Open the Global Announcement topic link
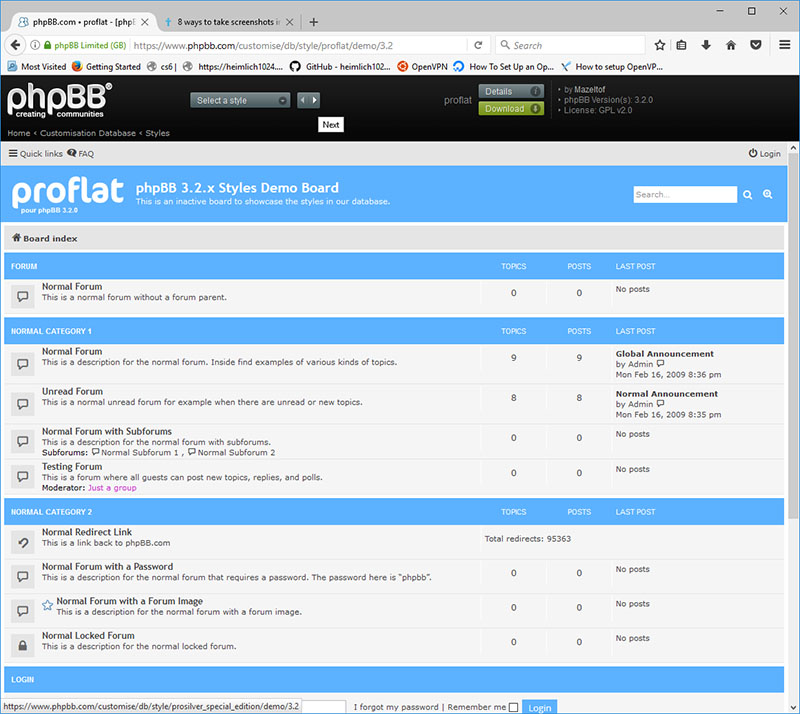Screen dimensions: 800x714 tap(664, 353)
